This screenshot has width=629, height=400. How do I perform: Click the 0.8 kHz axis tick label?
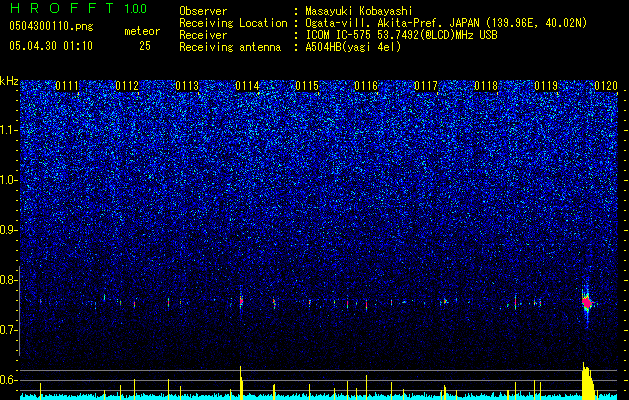[x=8, y=280]
